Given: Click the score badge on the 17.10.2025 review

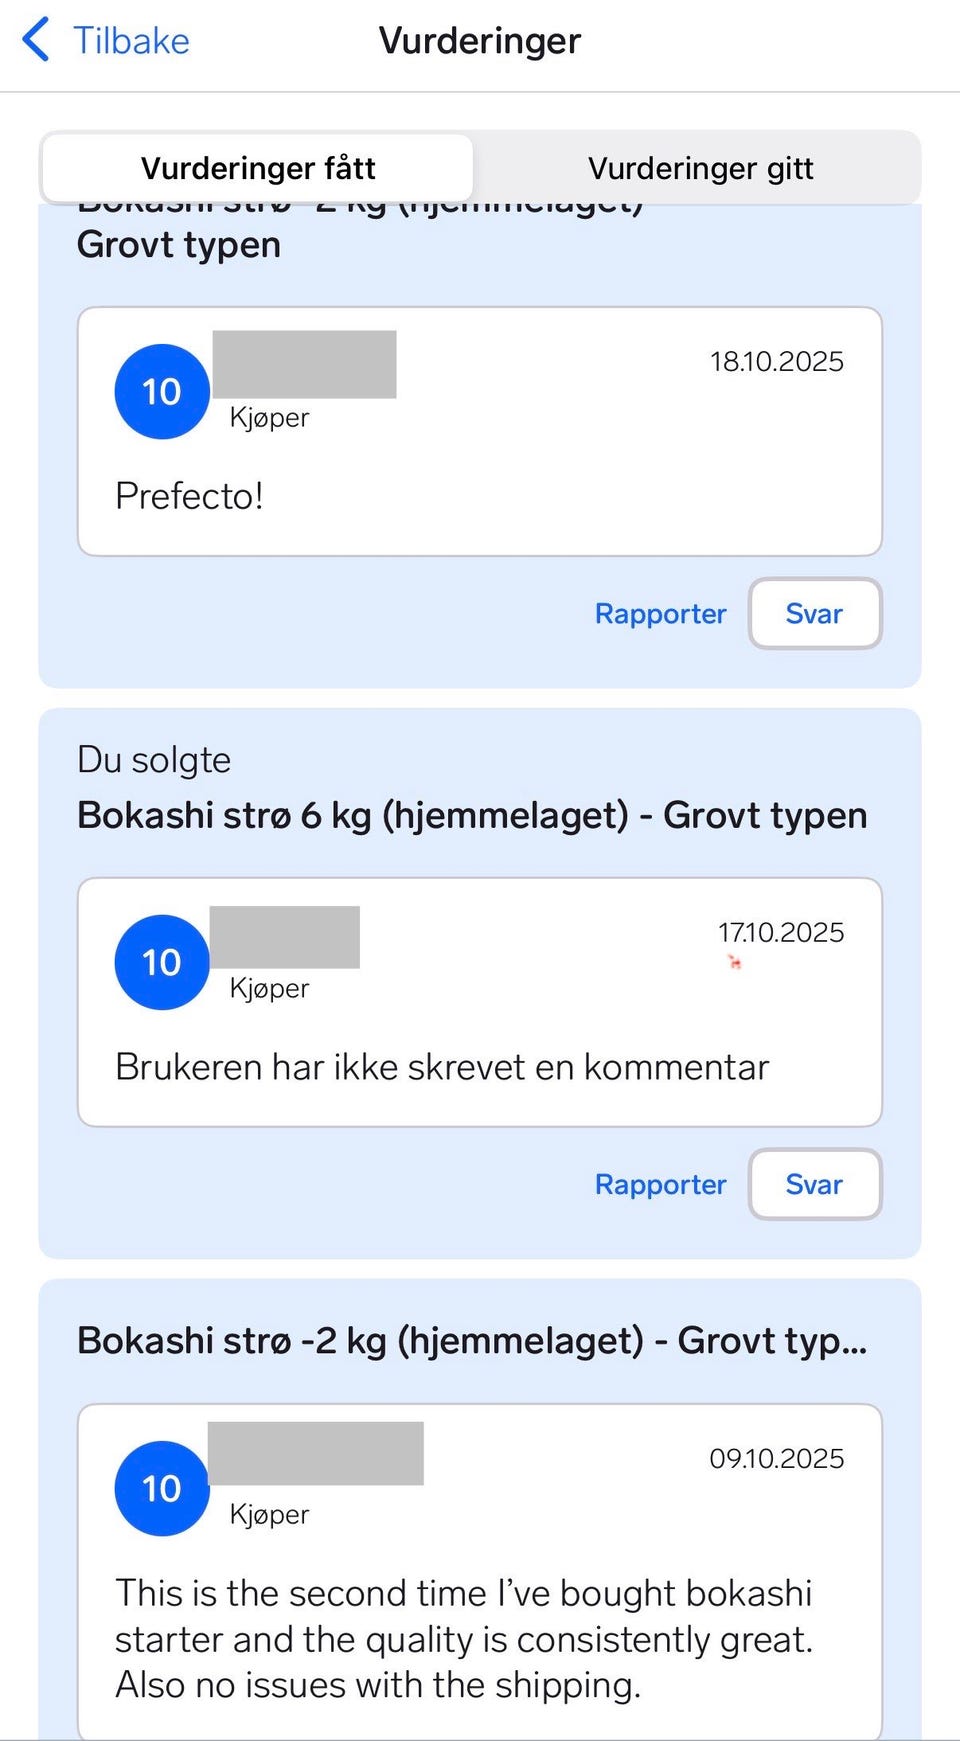Looking at the screenshot, I should [x=162, y=962].
